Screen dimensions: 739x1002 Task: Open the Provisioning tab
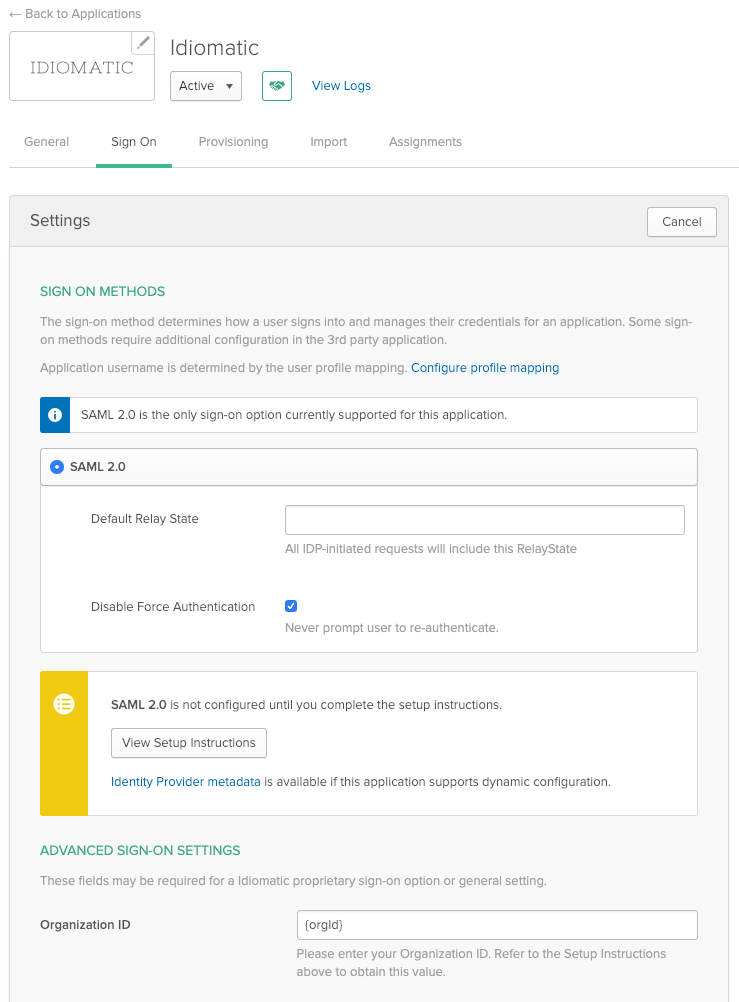(233, 142)
